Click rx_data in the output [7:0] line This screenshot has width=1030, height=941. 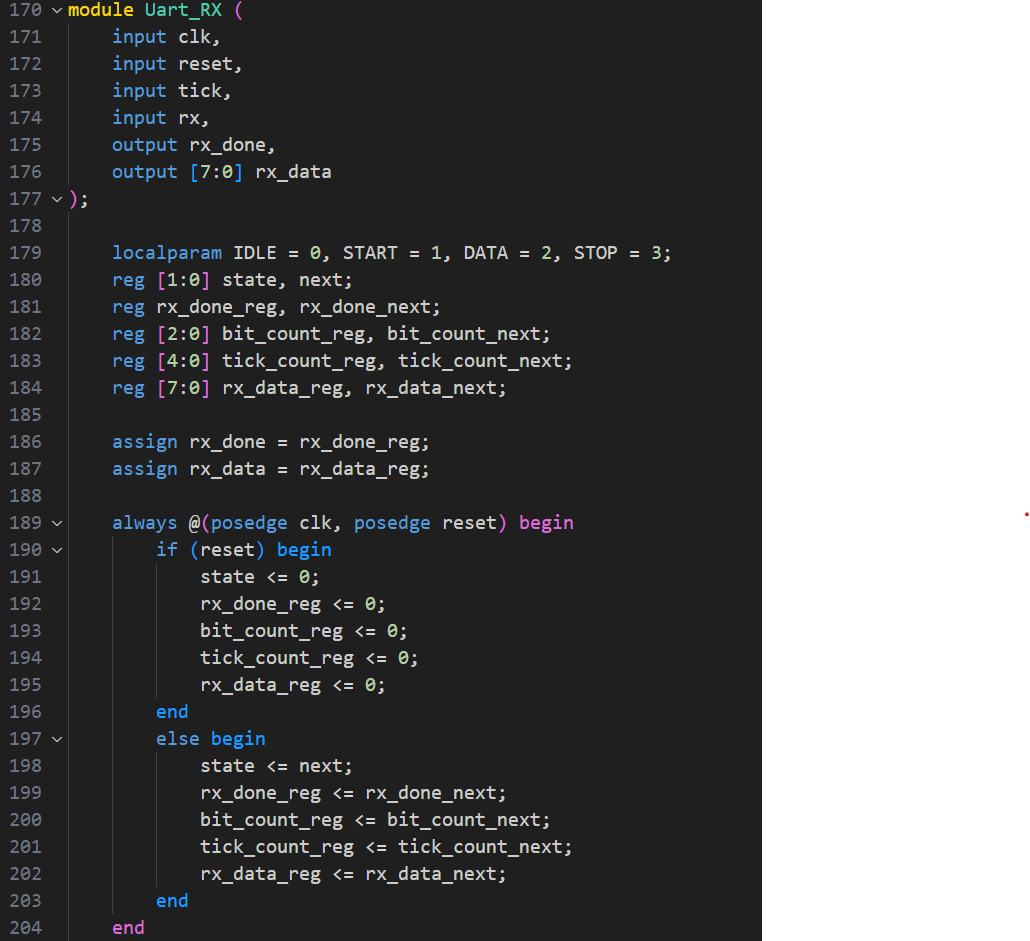293,172
